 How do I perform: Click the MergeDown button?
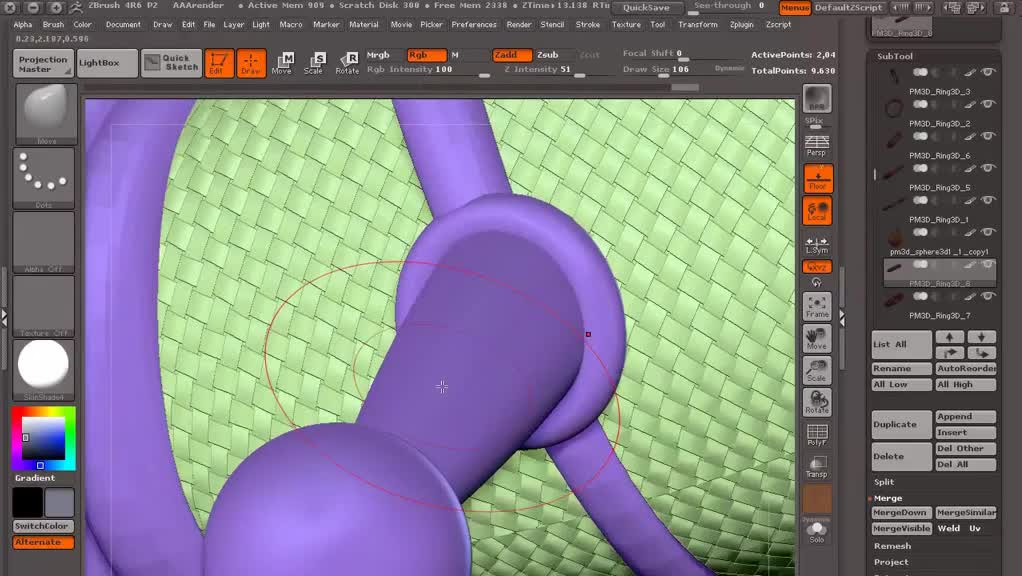[x=901, y=513]
